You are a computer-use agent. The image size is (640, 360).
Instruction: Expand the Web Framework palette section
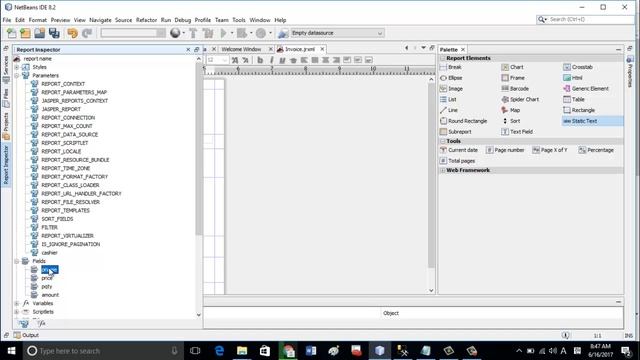tap(443, 170)
